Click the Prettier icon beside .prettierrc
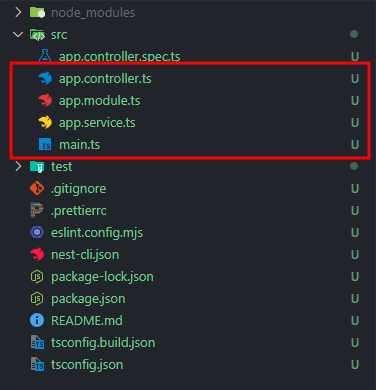Screen dimensions: 376x390 [x=37, y=210]
